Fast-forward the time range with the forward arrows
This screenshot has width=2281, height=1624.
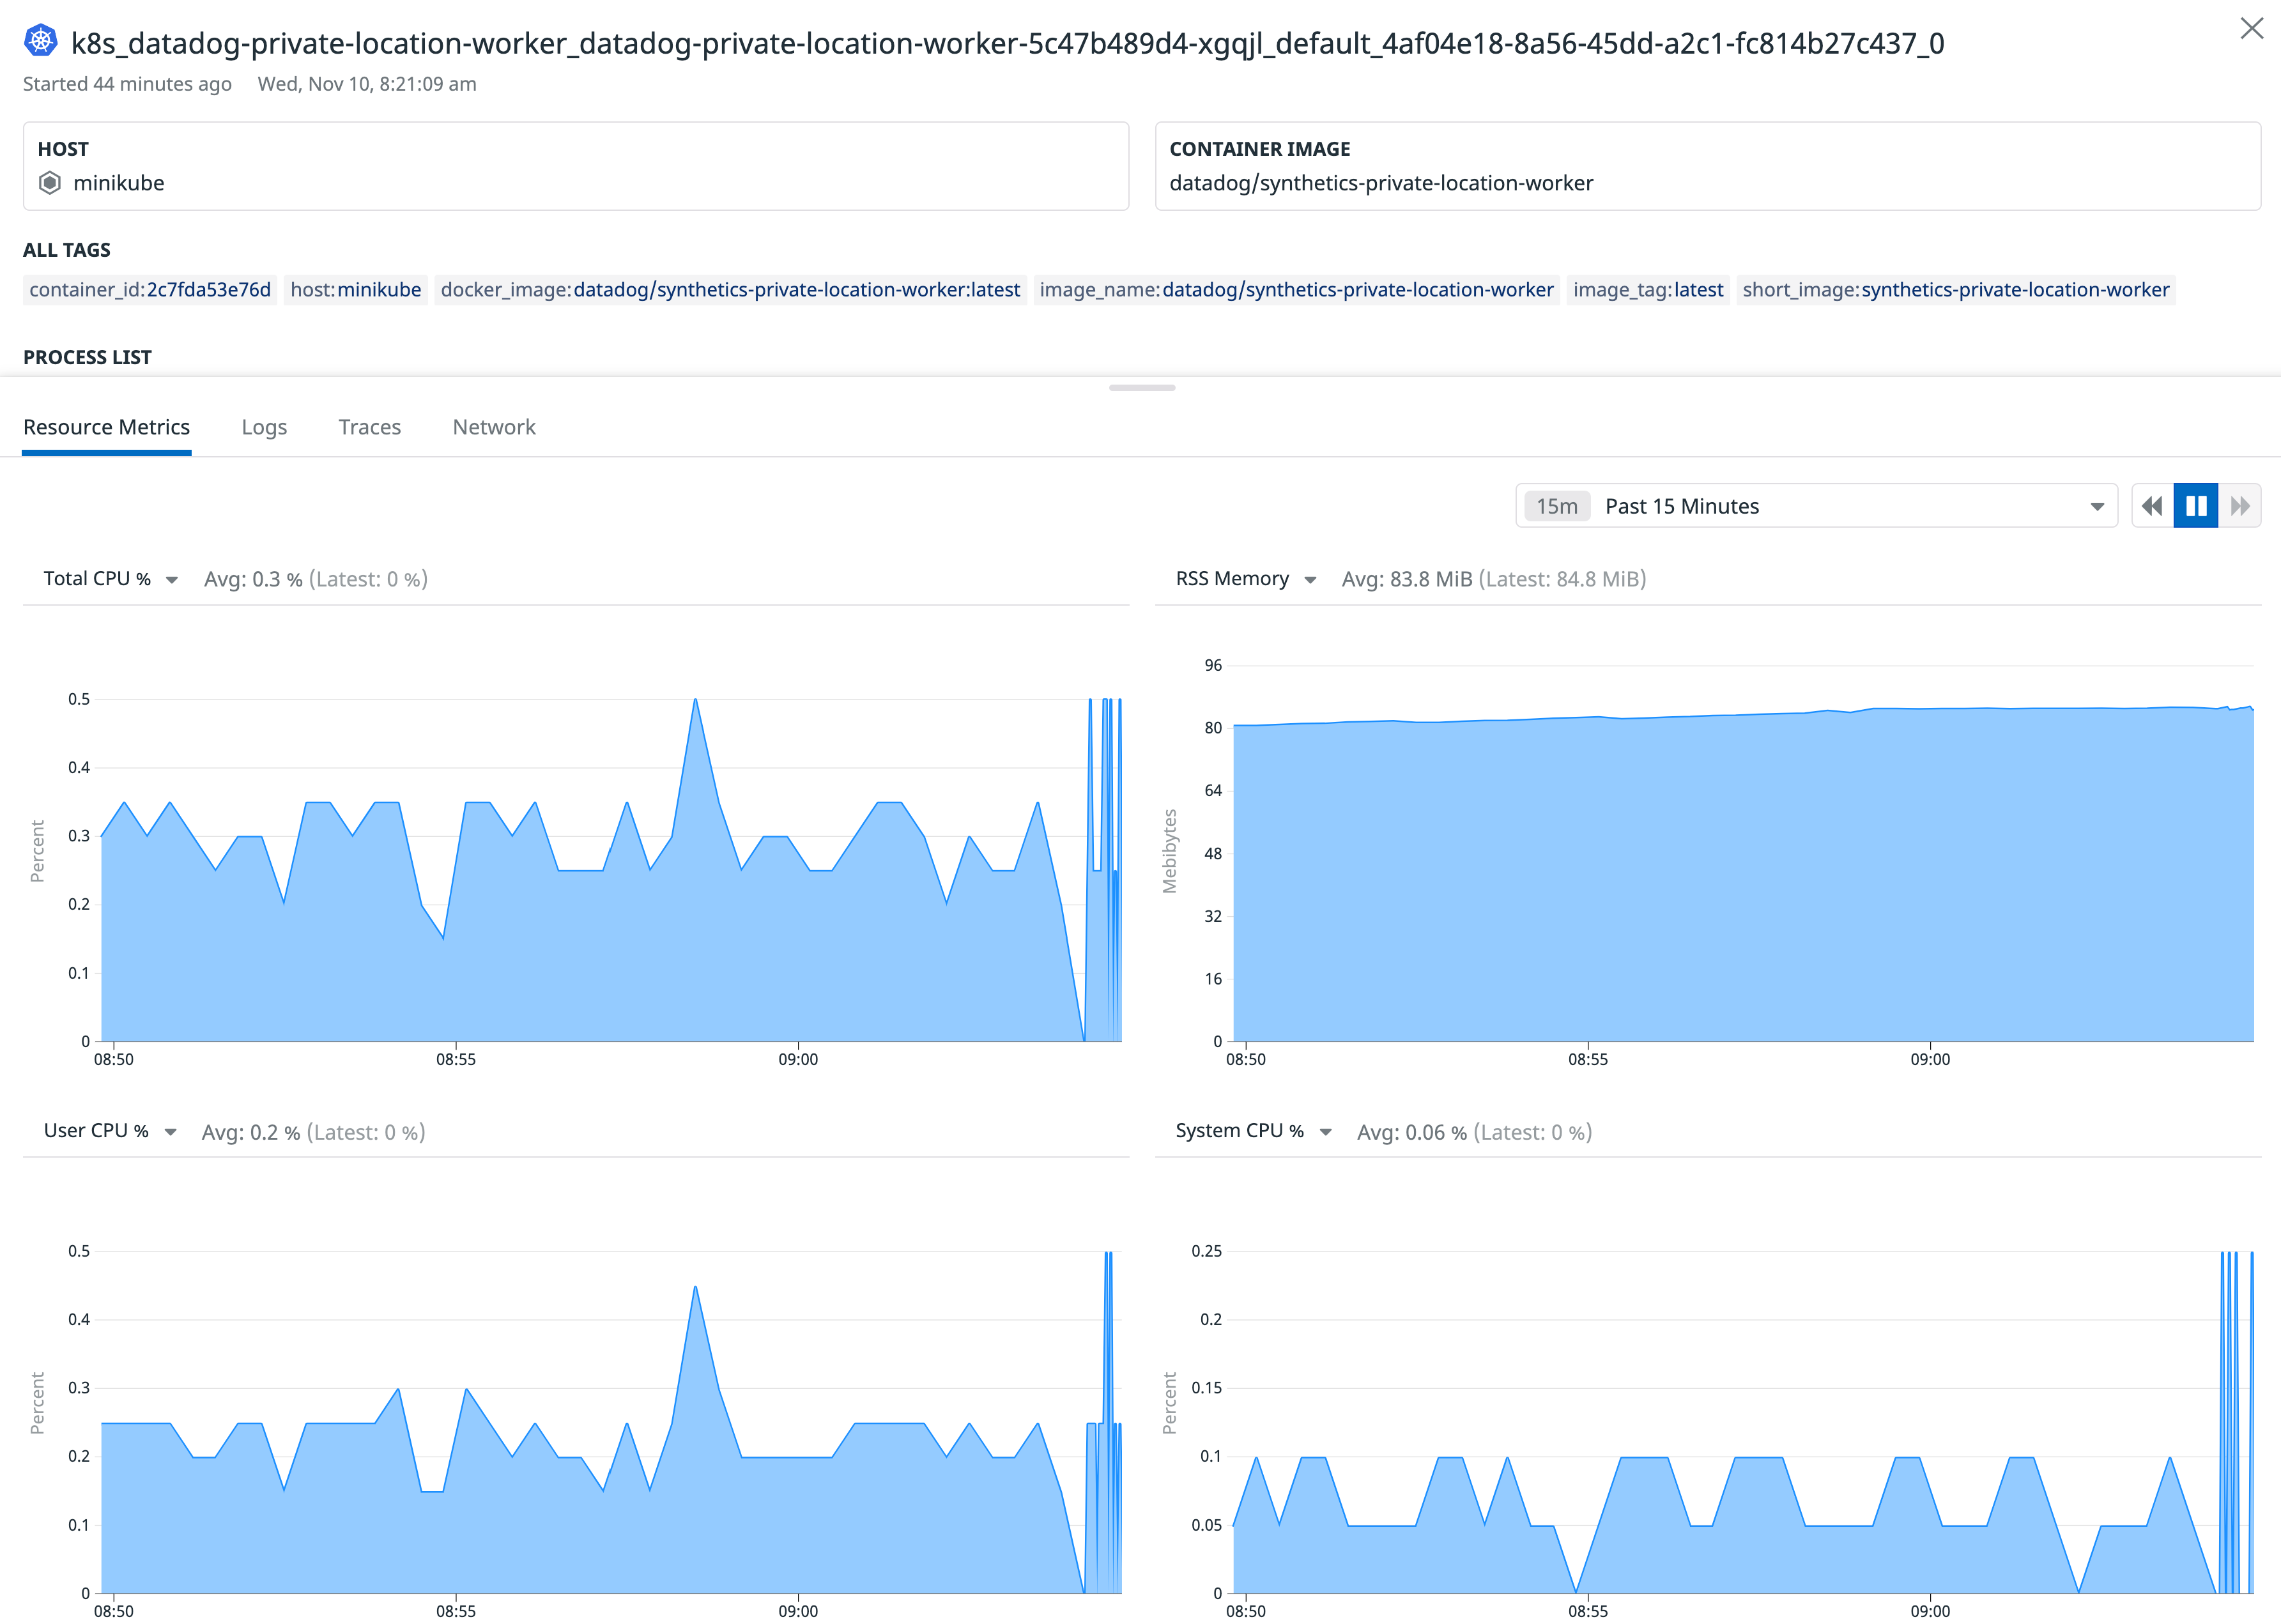click(x=2240, y=505)
